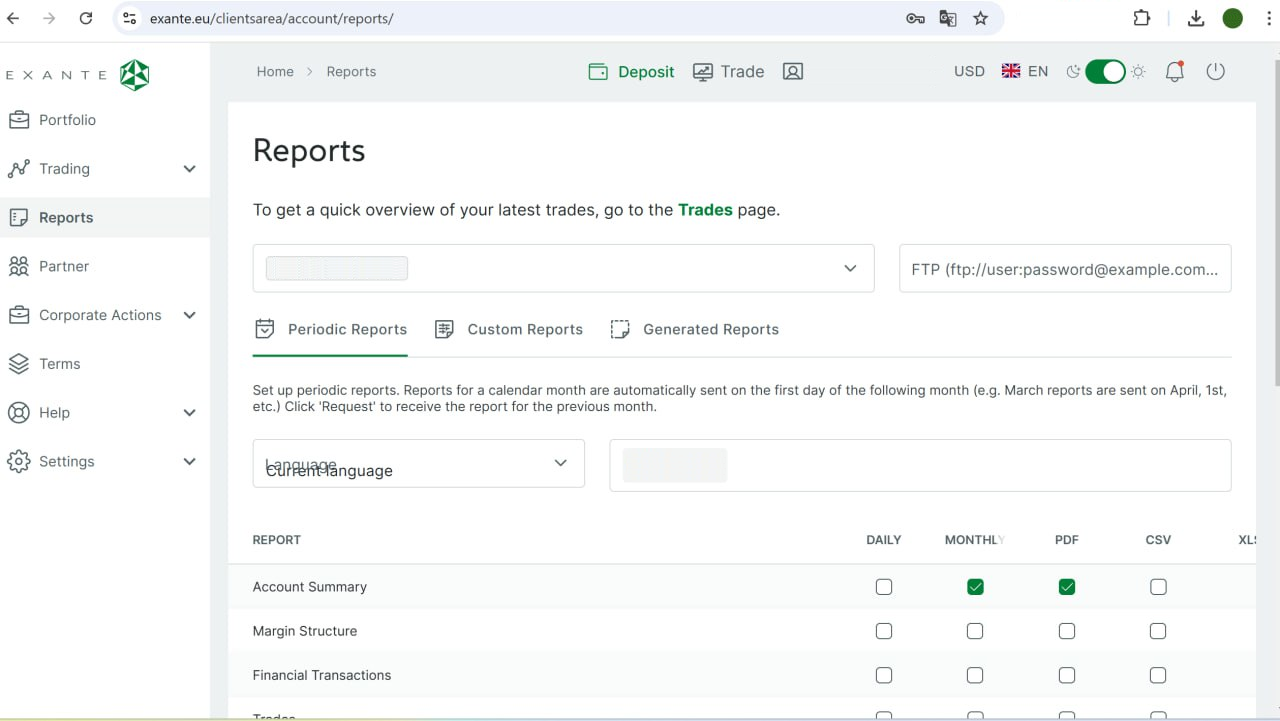Click the FTP address input field
The width and height of the screenshot is (1280, 721).
pos(1064,269)
